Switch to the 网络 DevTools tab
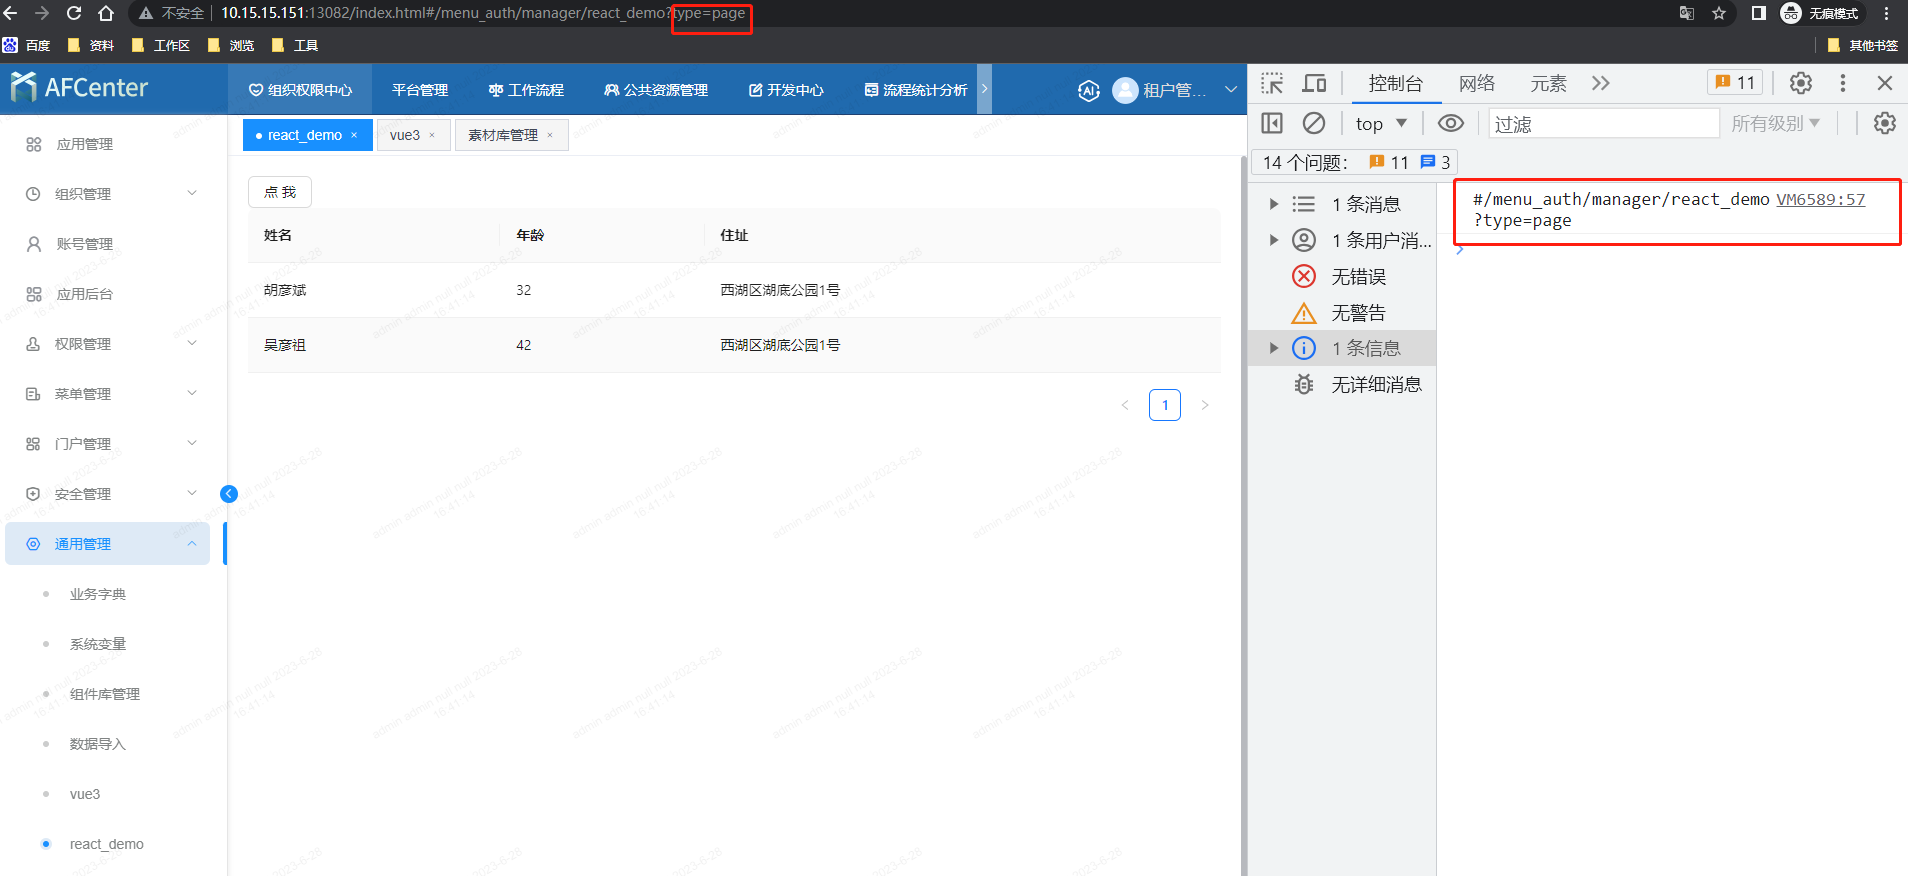Image resolution: width=1908 pixels, height=876 pixels. pyautogui.click(x=1476, y=83)
